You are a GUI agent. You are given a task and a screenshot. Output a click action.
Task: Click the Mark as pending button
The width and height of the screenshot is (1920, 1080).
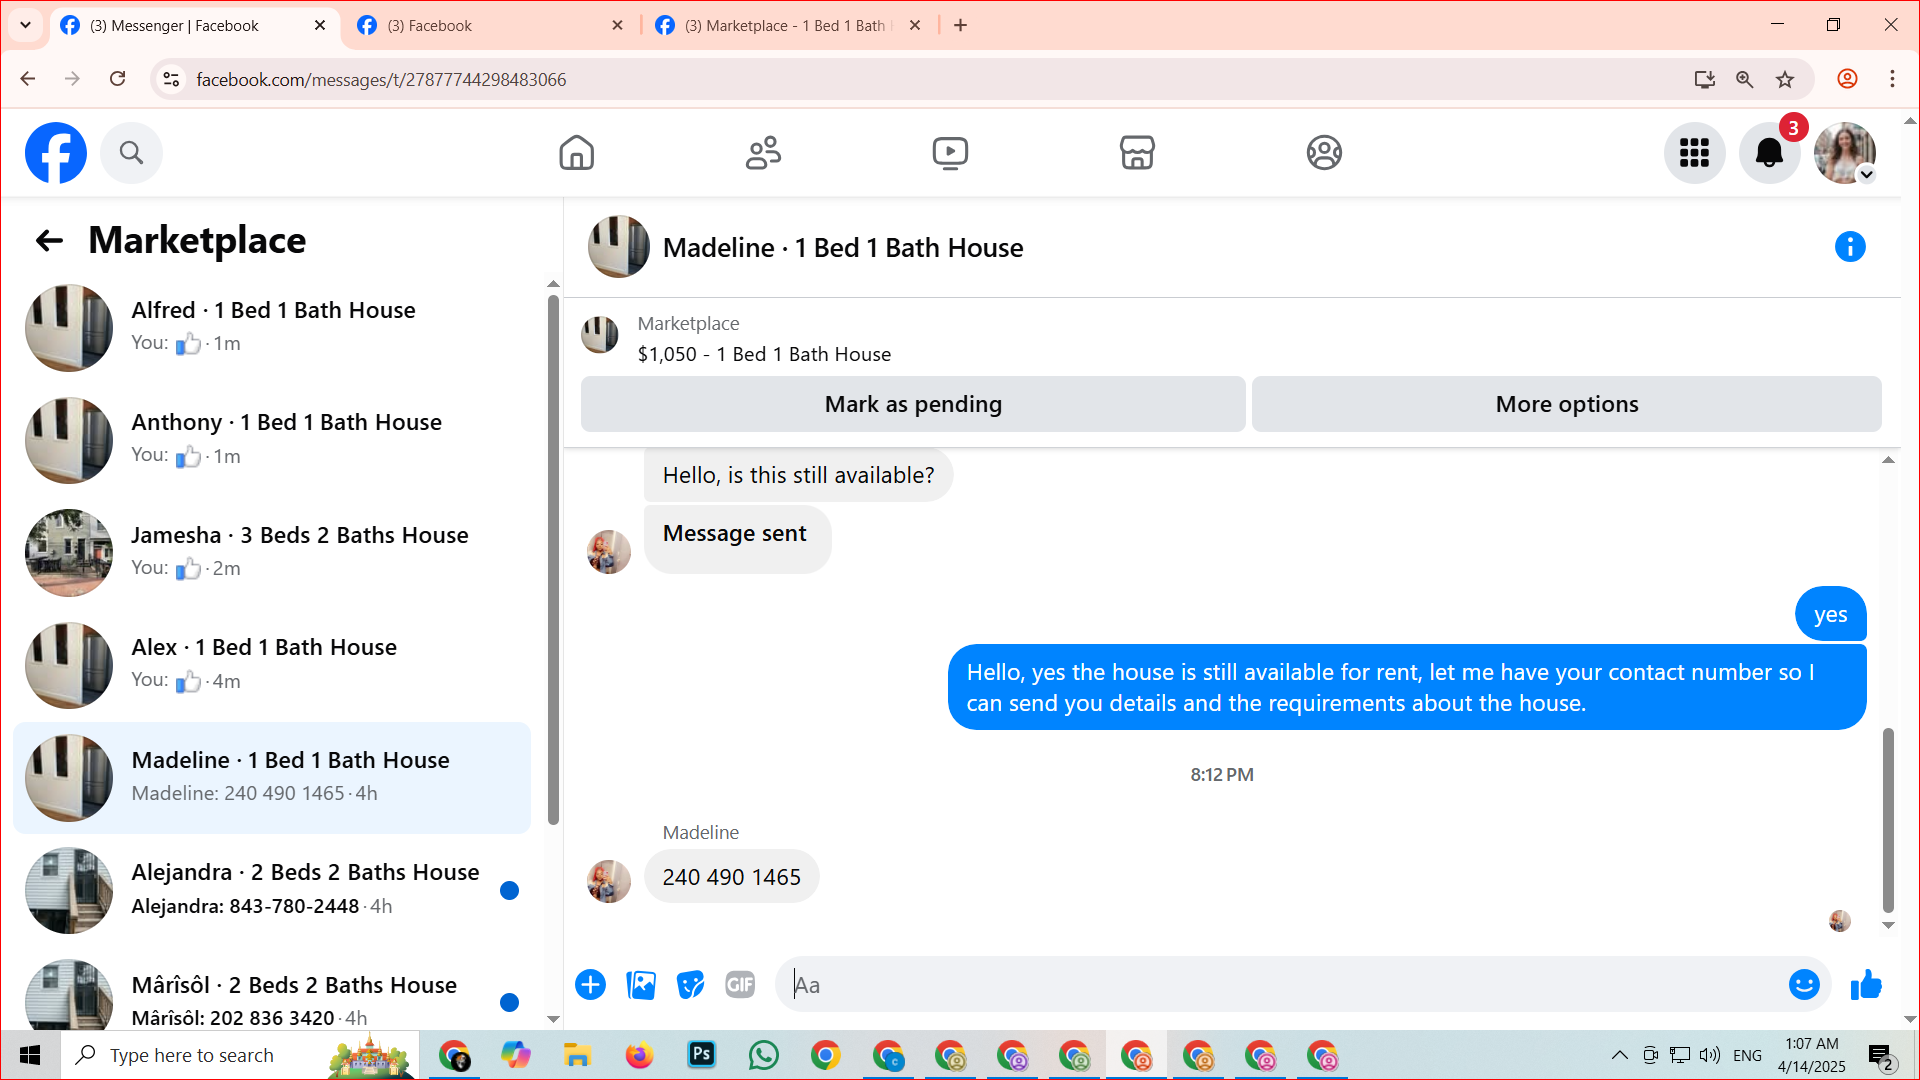pos(912,404)
